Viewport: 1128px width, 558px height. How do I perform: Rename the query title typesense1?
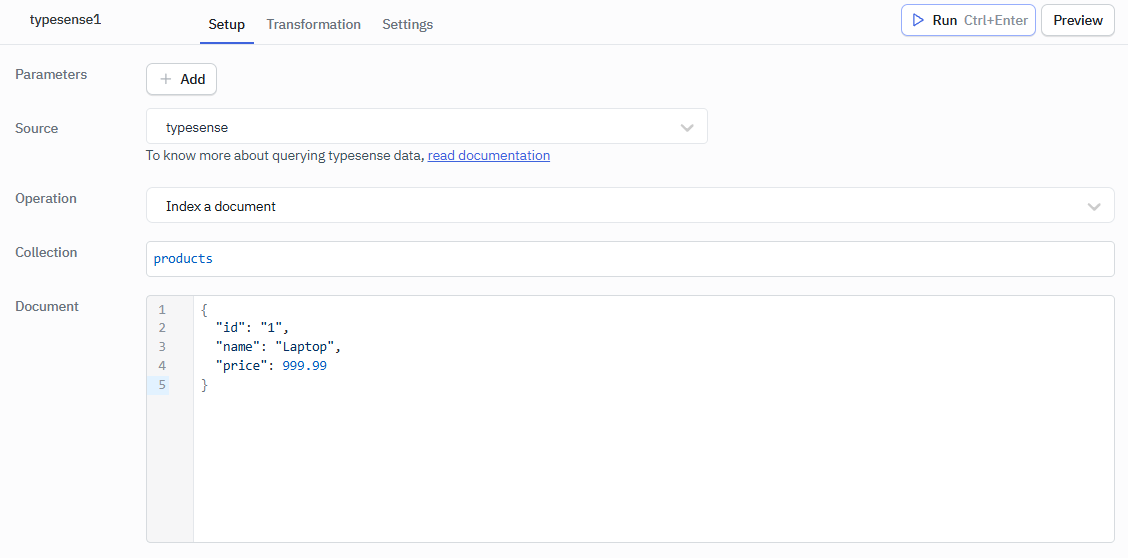point(65,20)
